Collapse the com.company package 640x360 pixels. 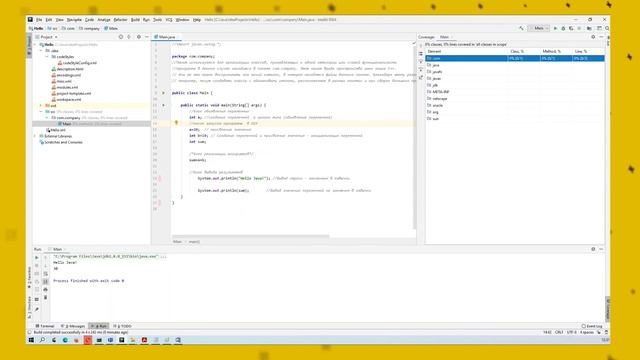pyautogui.click(x=47, y=118)
